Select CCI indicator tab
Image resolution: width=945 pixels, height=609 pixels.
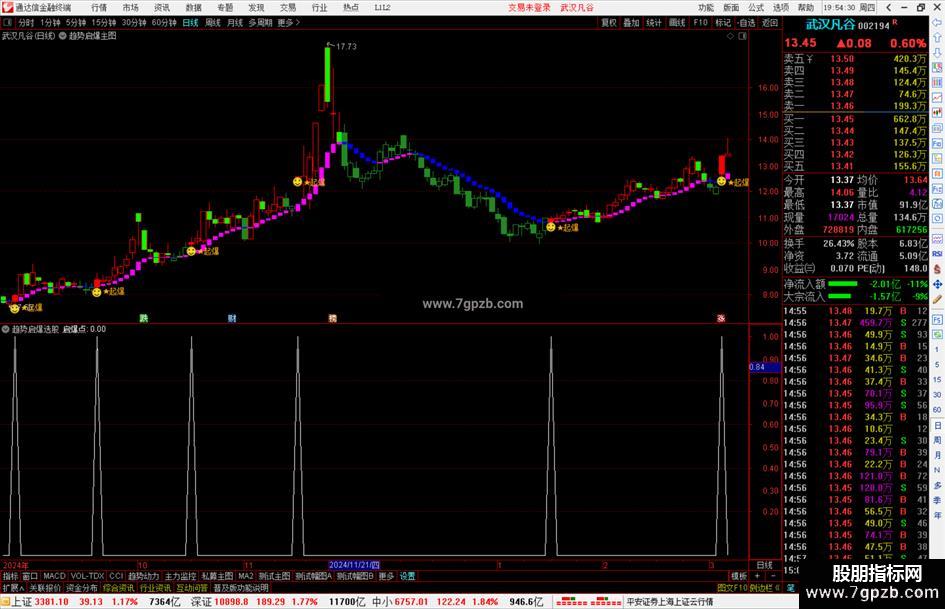pos(116,576)
